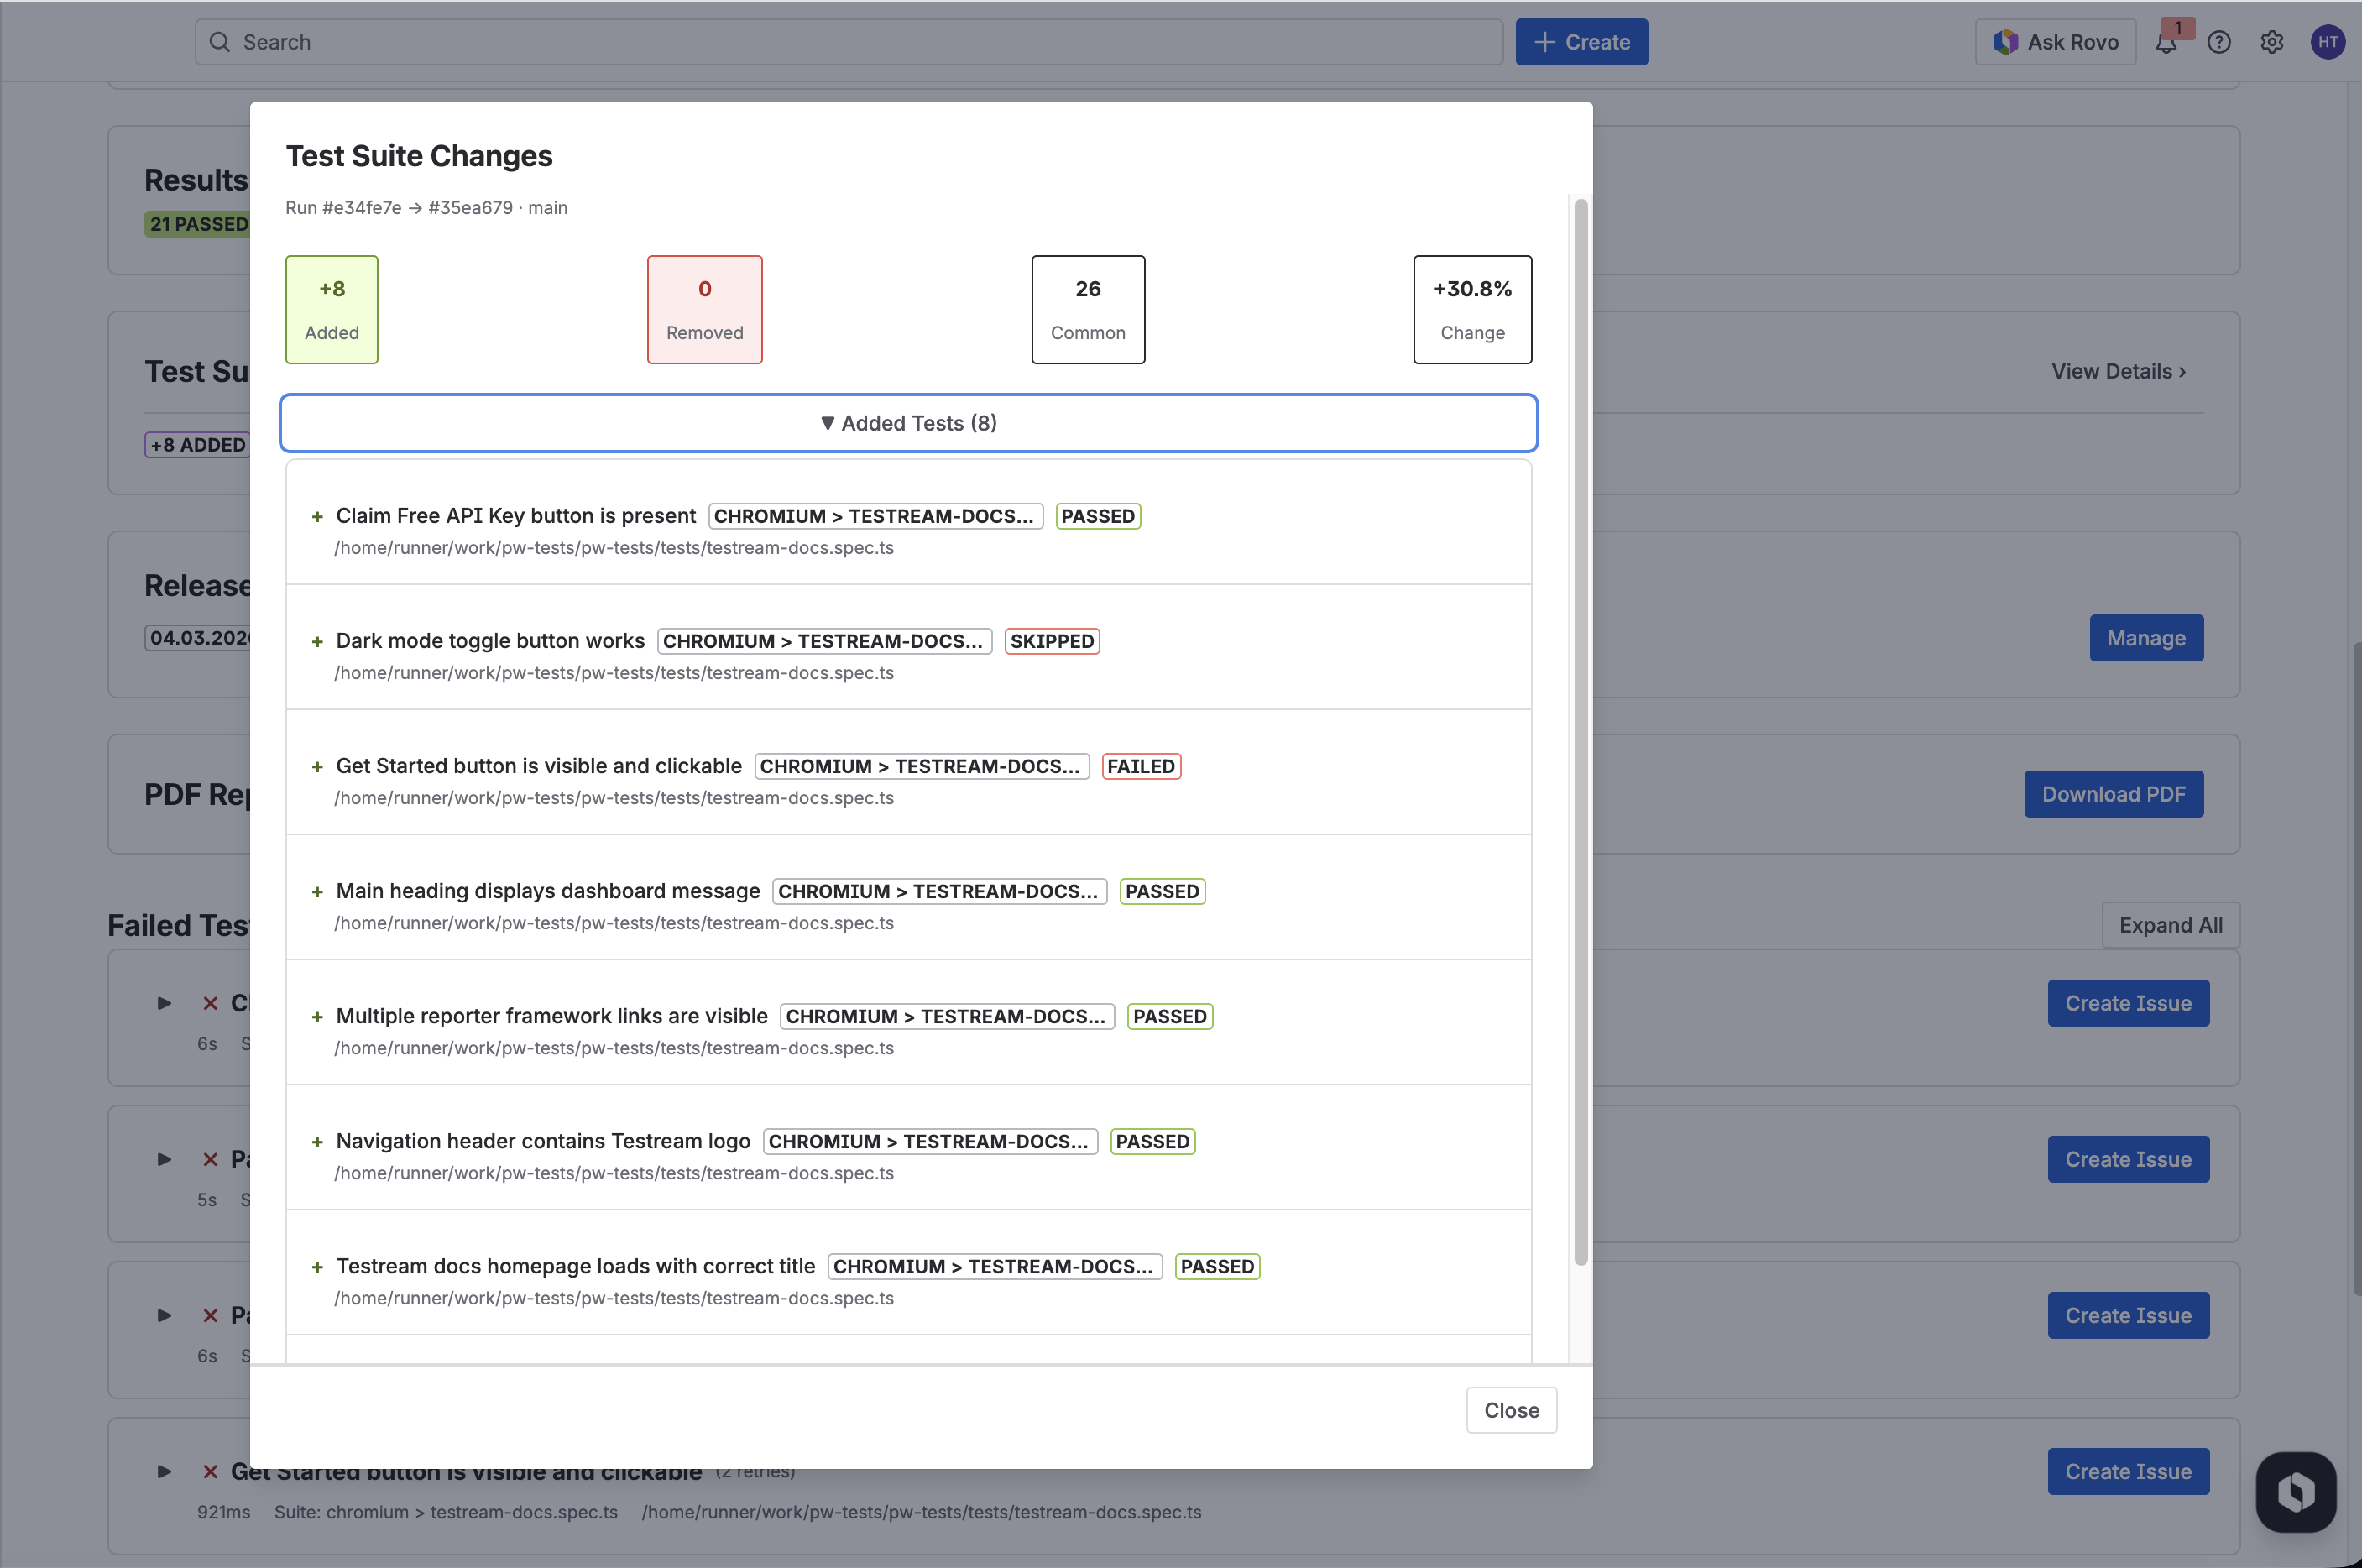Click the plus icon beside Claim Free API Key
Viewport: 2362px width, 1568px height.
tap(317, 517)
